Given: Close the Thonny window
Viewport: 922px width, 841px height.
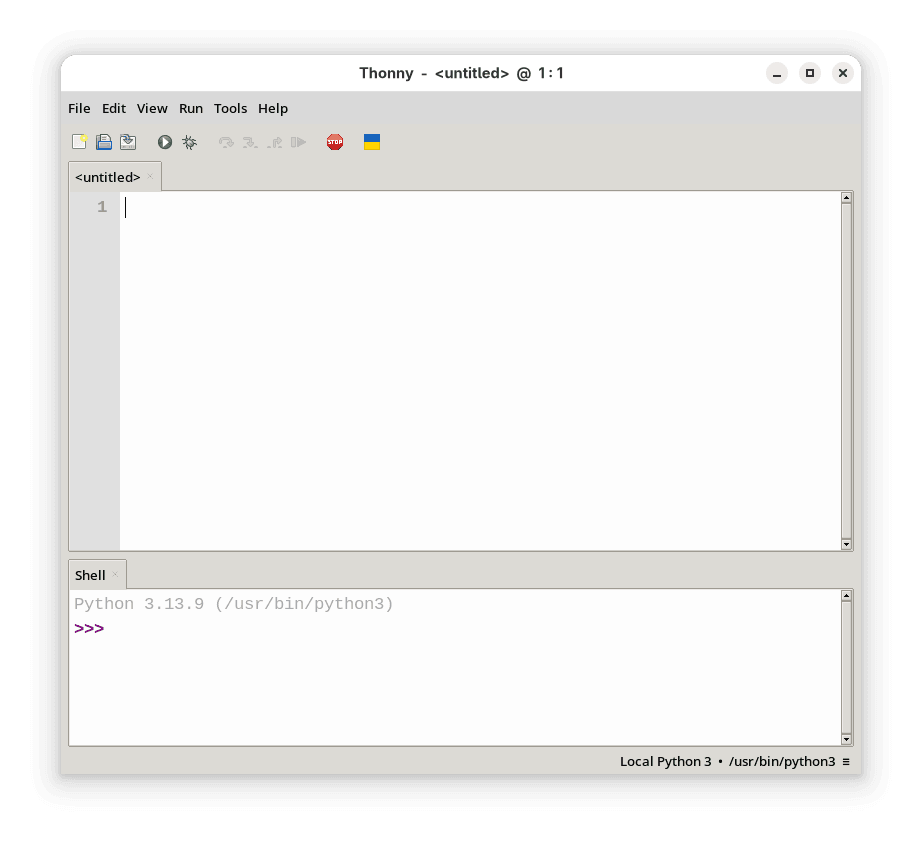Looking at the screenshot, I should coord(843,73).
